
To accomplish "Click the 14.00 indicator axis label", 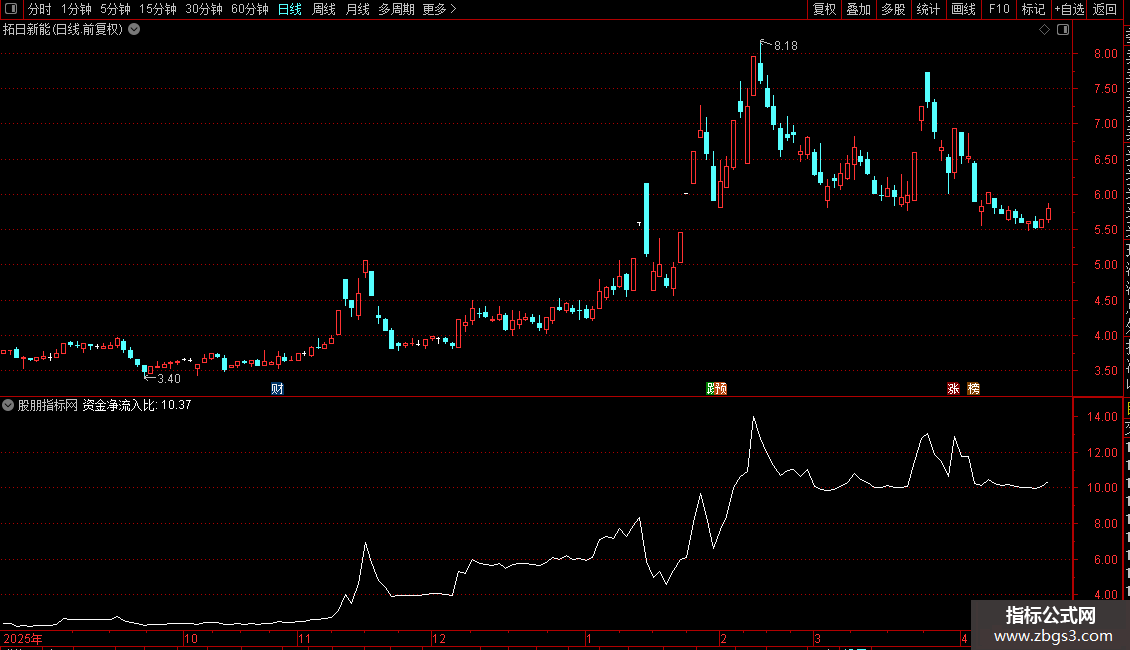I will coord(1103,417).
